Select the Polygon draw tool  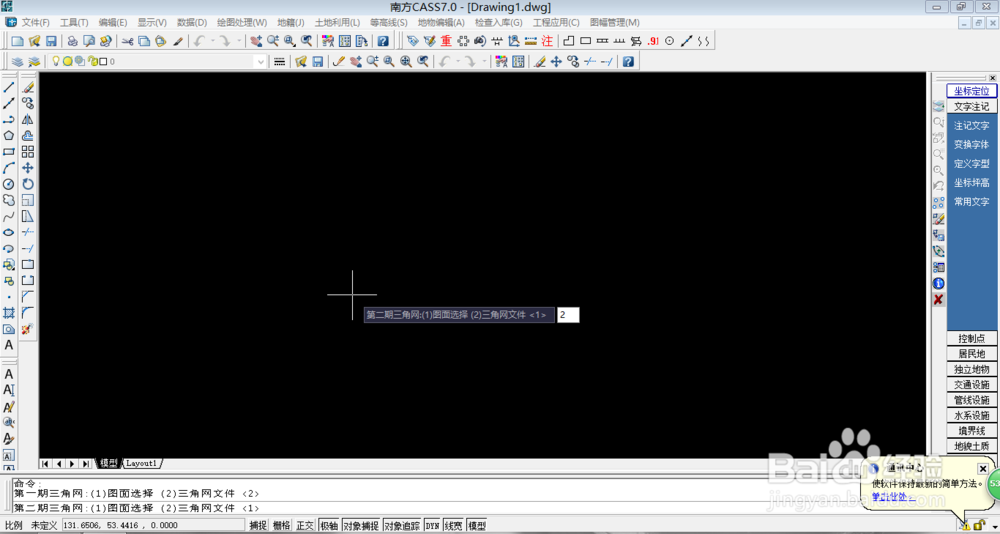pyautogui.click(x=9, y=135)
